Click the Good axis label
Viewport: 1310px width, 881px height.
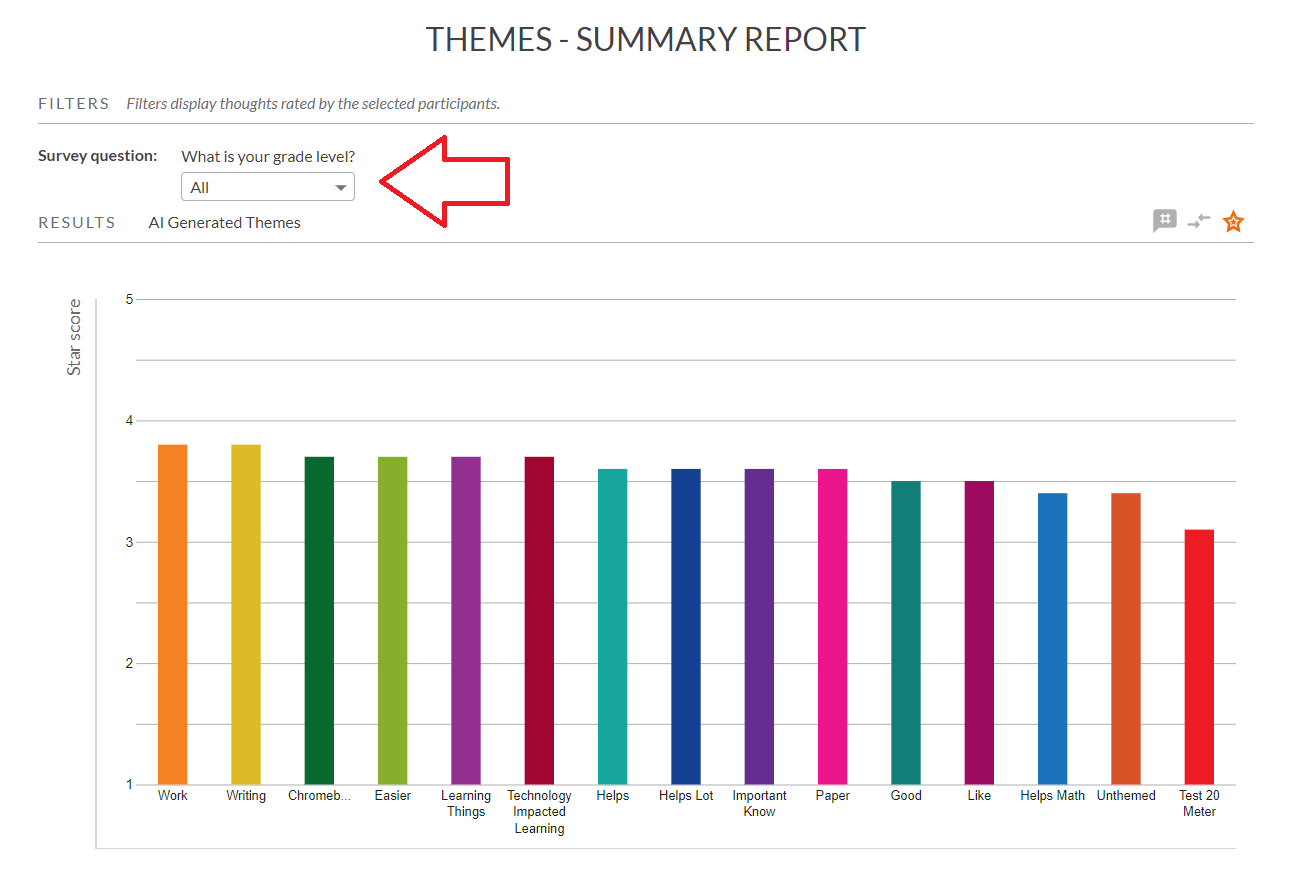906,796
